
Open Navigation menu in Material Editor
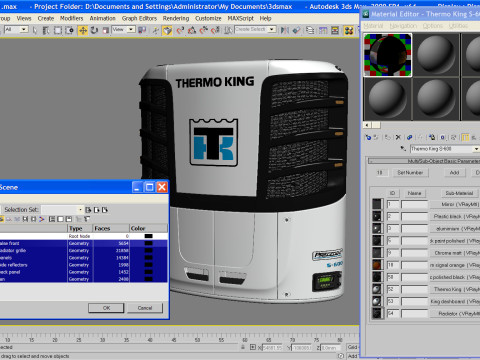click(403, 26)
